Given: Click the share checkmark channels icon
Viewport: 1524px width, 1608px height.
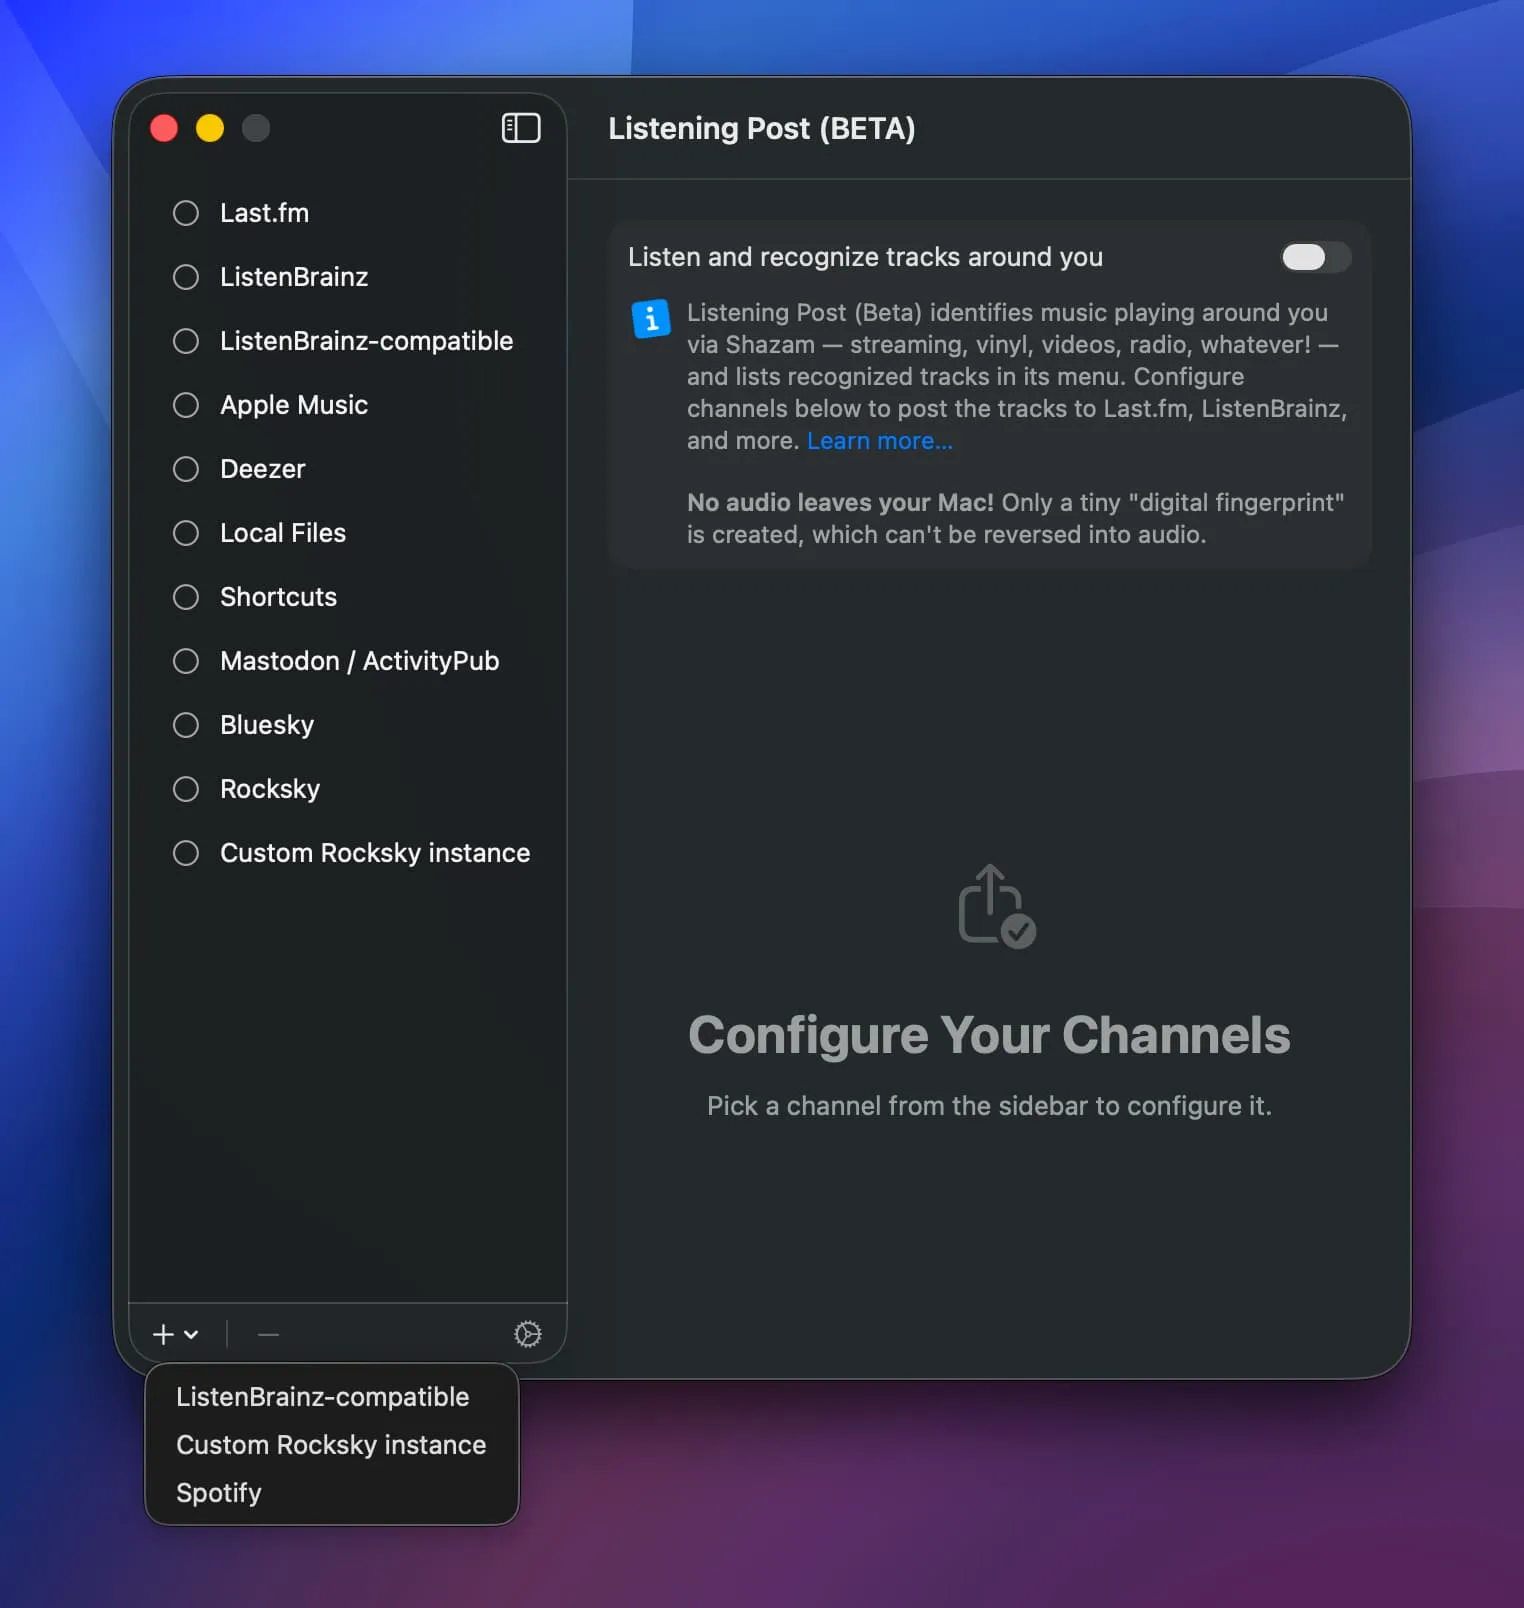Looking at the screenshot, I should 996,906.
